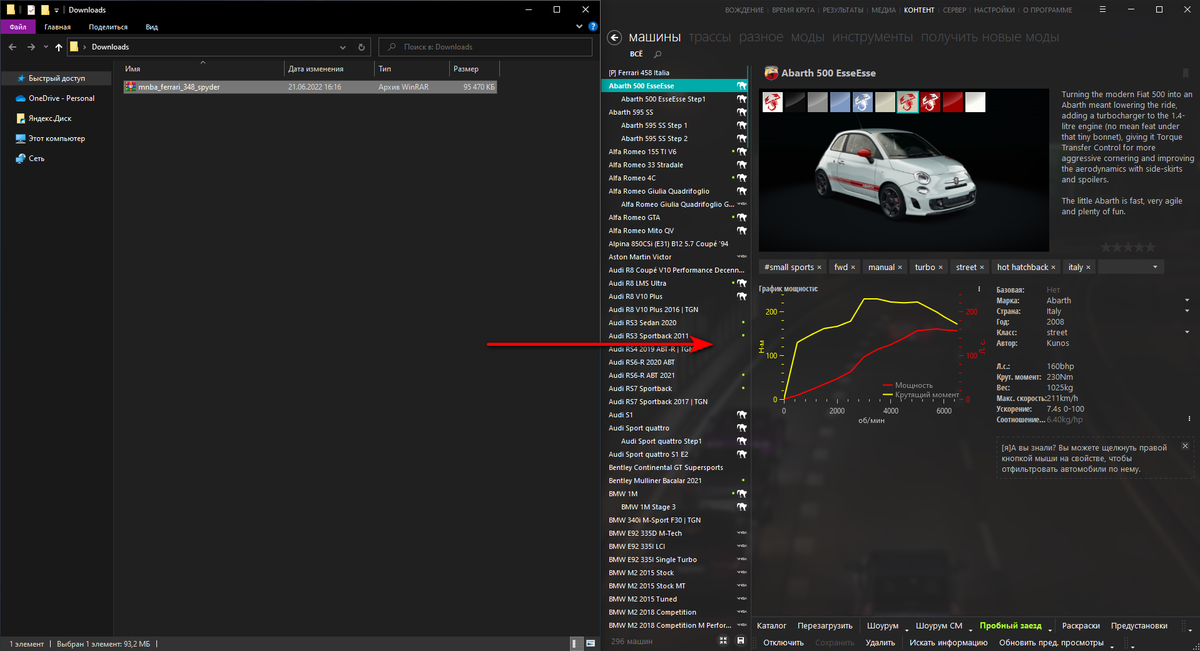Open search magnifier next to ВСЁ filter
The height and width of the screenshot is (651, 1200).
(658, 54)
